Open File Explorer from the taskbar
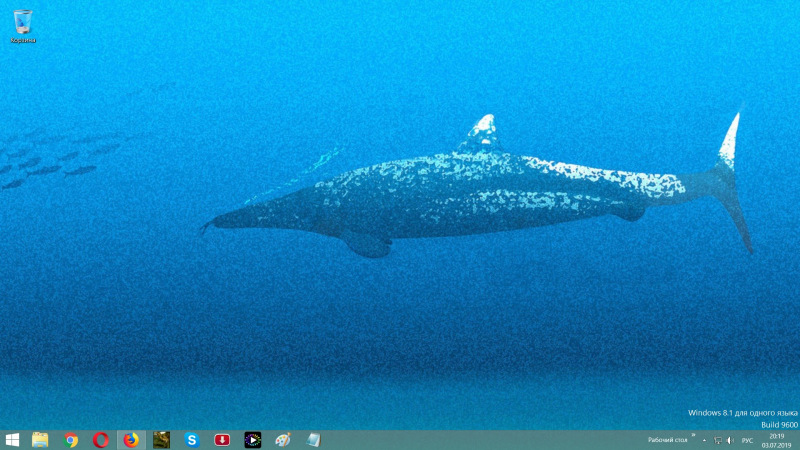The width and height of the screenshot is (800, 450). pos(40,440)
